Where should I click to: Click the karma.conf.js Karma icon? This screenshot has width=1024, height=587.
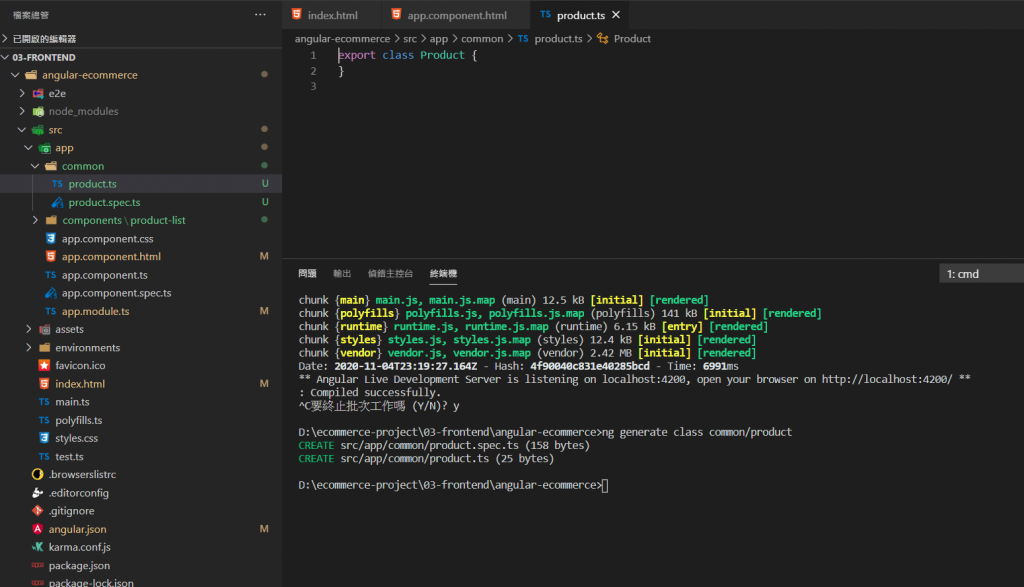coord(38,547)
